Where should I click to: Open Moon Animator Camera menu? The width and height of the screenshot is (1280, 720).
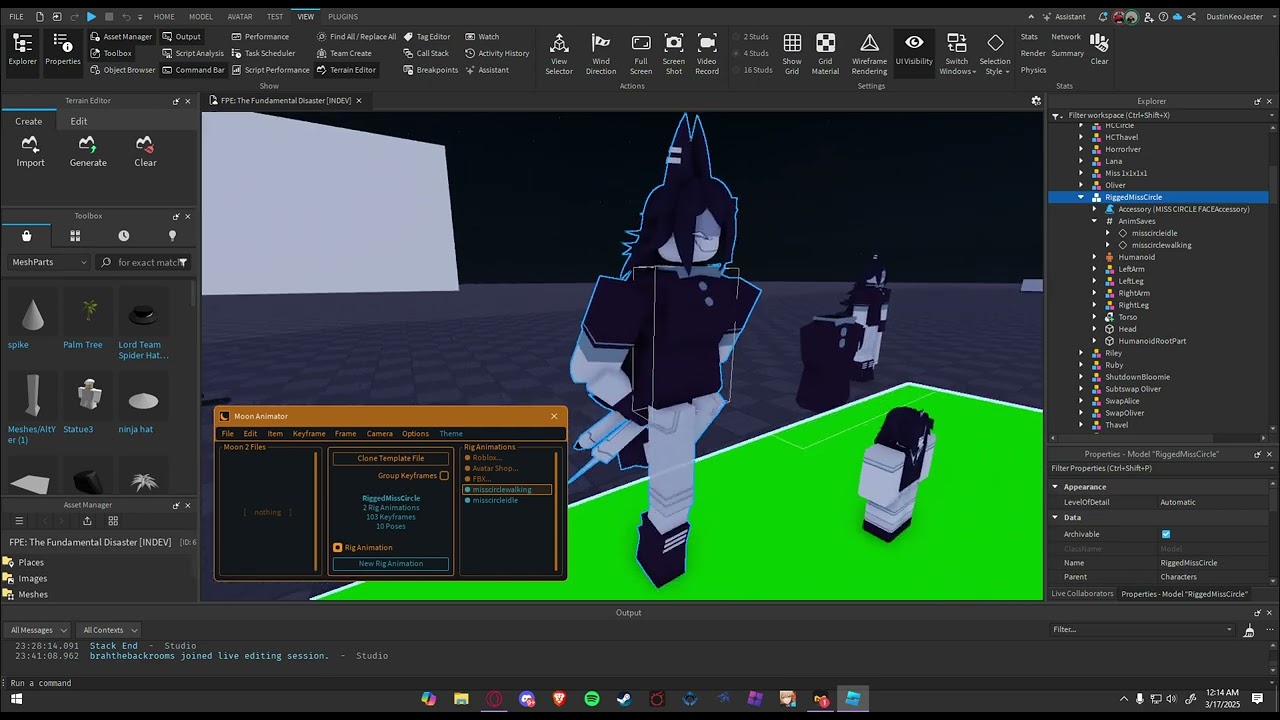(380, 434)
